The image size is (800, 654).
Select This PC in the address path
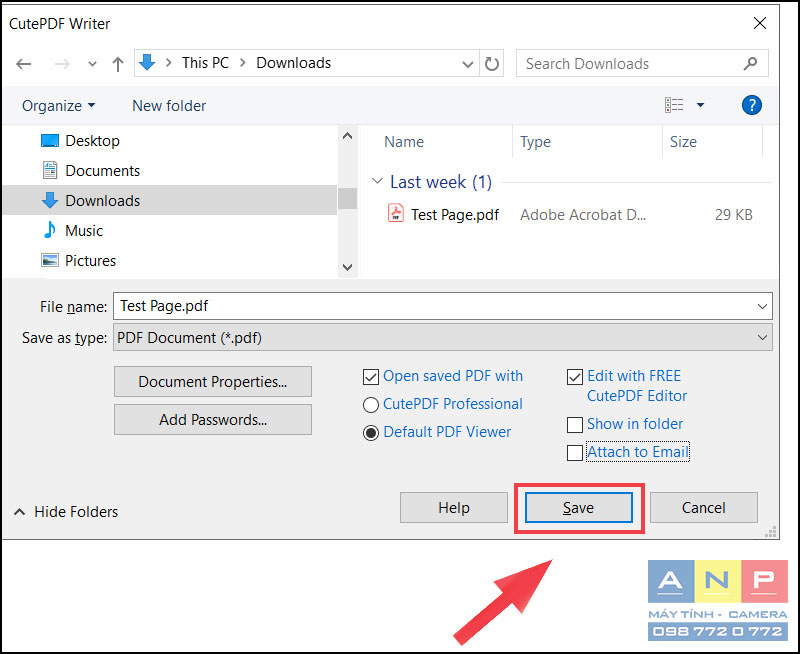point(205,63)
